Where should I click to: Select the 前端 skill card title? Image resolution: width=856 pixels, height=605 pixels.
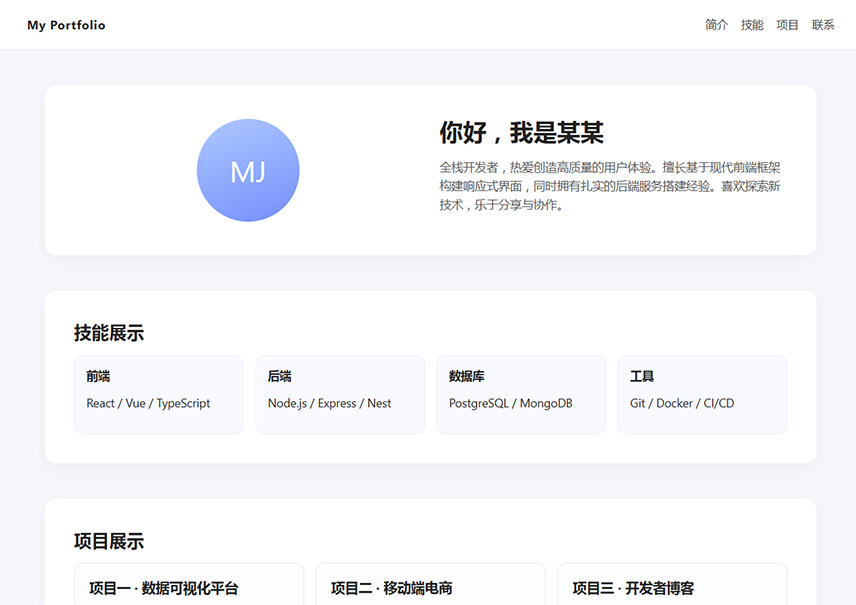(98, 377)
